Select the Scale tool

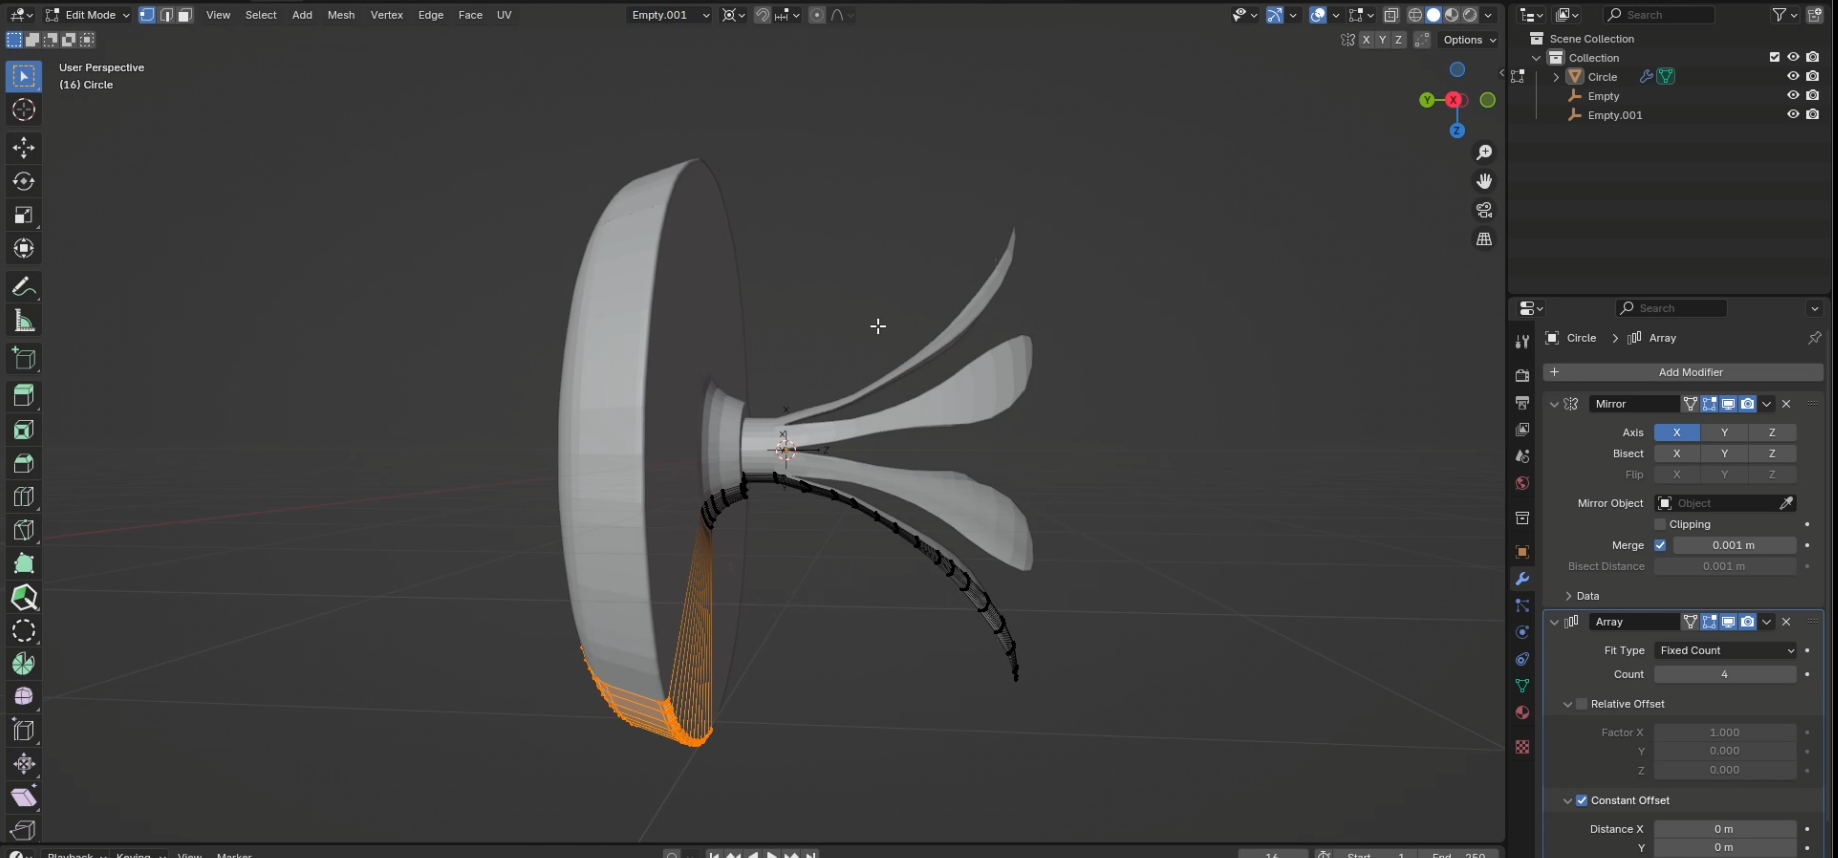click(x=24, y=215)
